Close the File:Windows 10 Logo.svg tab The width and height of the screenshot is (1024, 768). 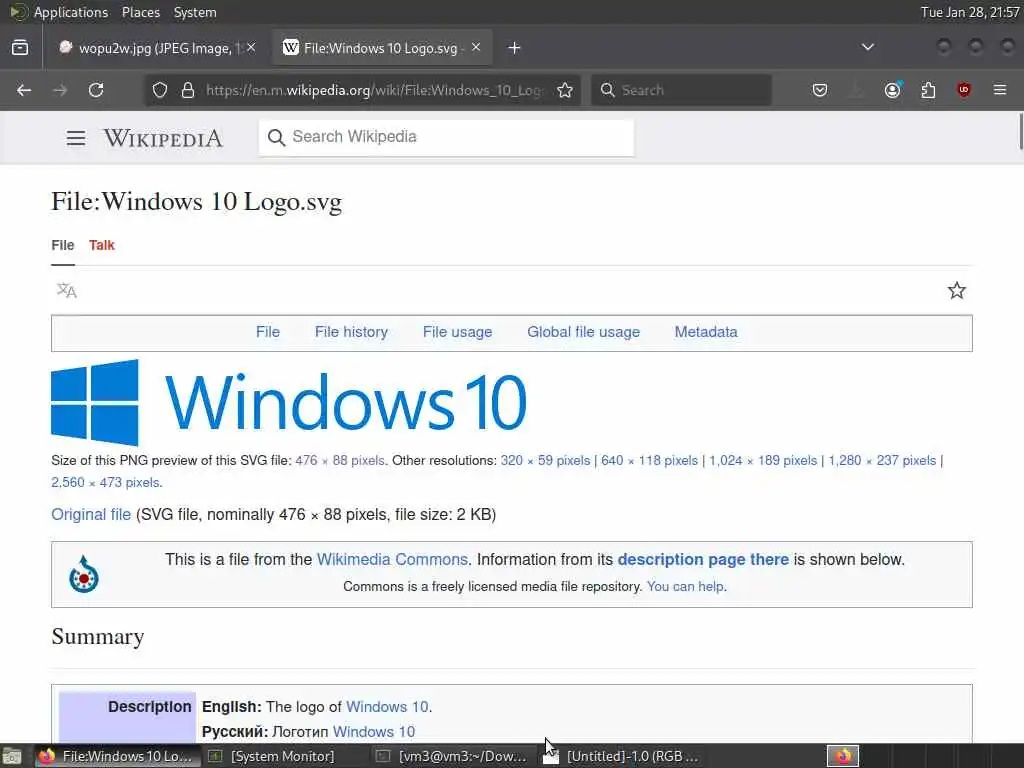[x=476, y=47]
